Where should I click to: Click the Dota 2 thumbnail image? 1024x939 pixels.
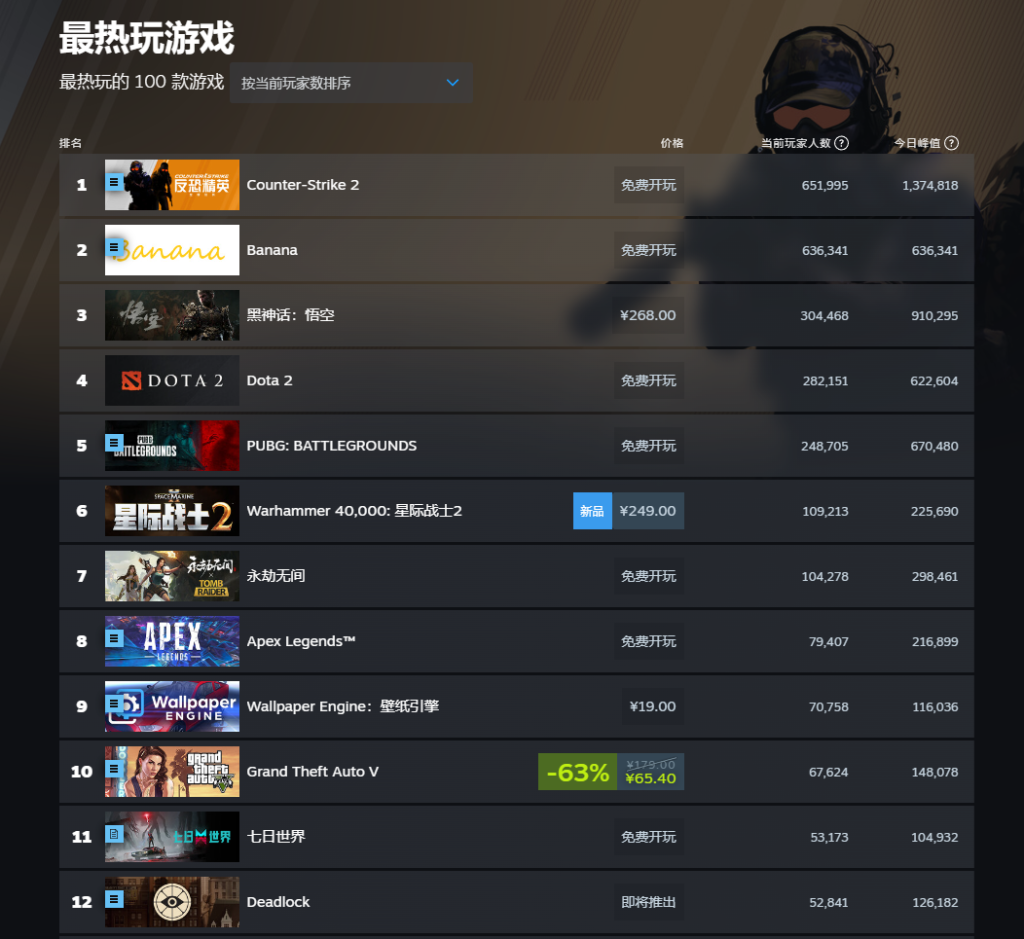point(172,381)
